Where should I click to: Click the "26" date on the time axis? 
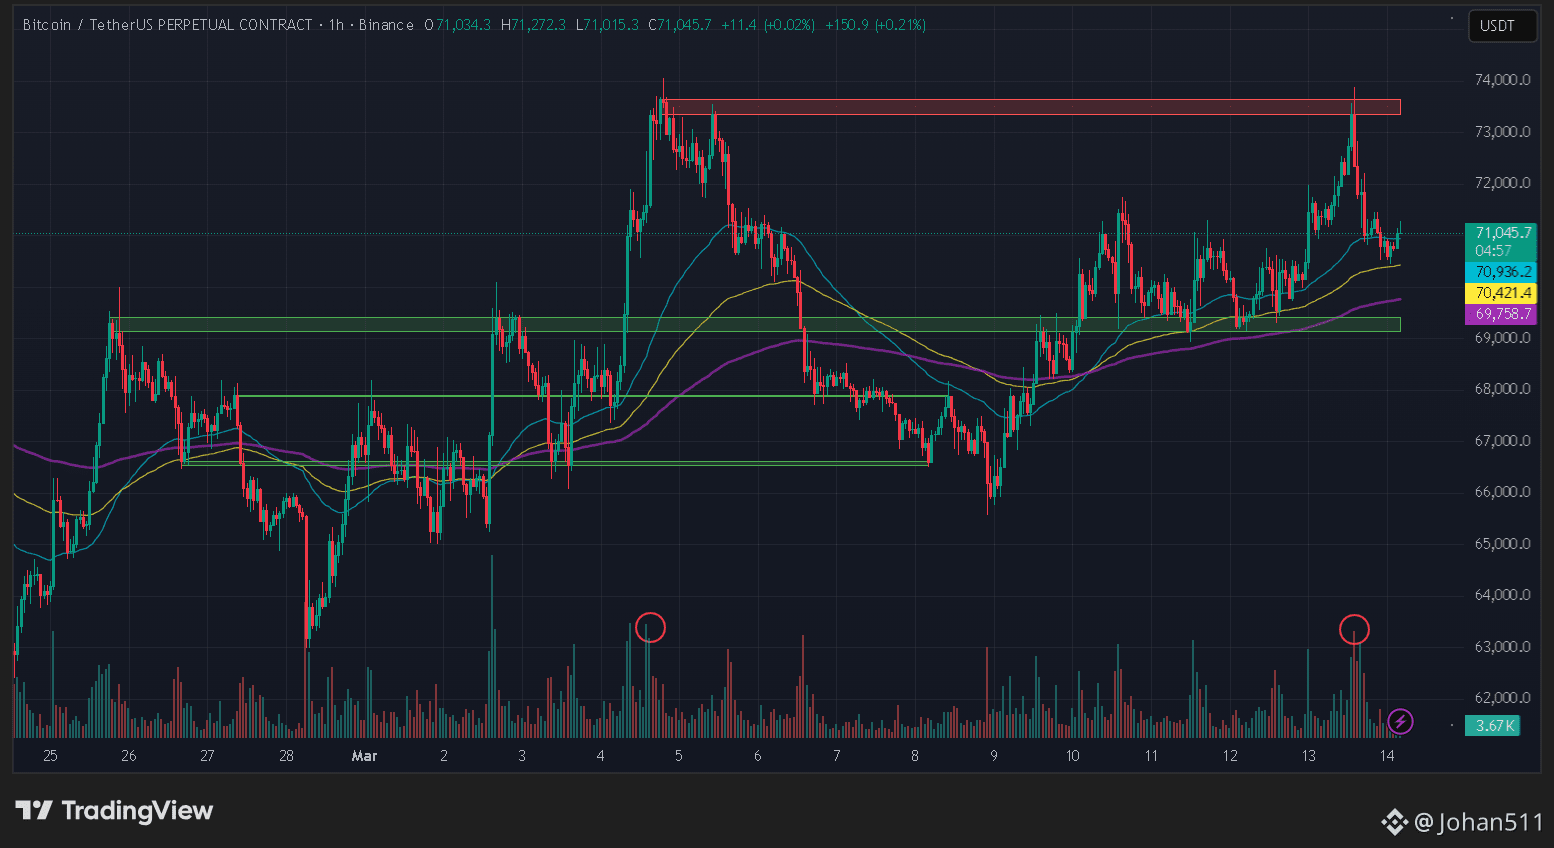[x=128, y=756]
